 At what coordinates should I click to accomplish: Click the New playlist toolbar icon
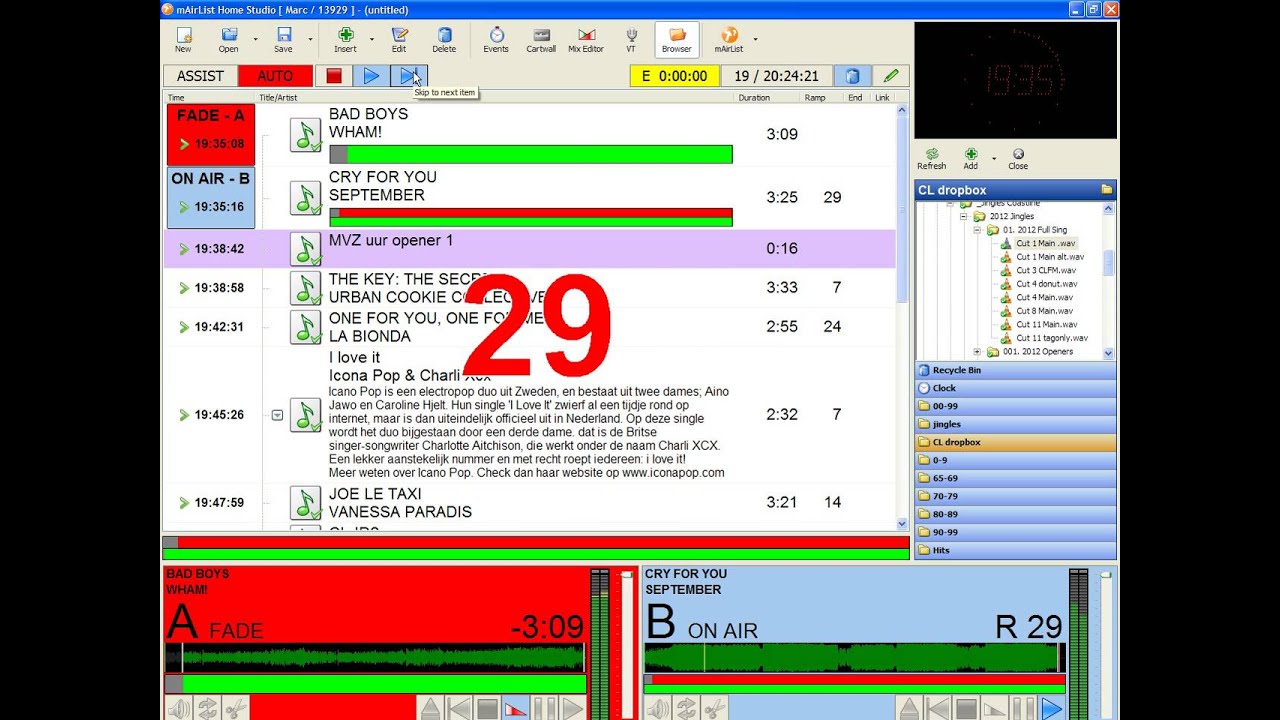click(183, 40)
